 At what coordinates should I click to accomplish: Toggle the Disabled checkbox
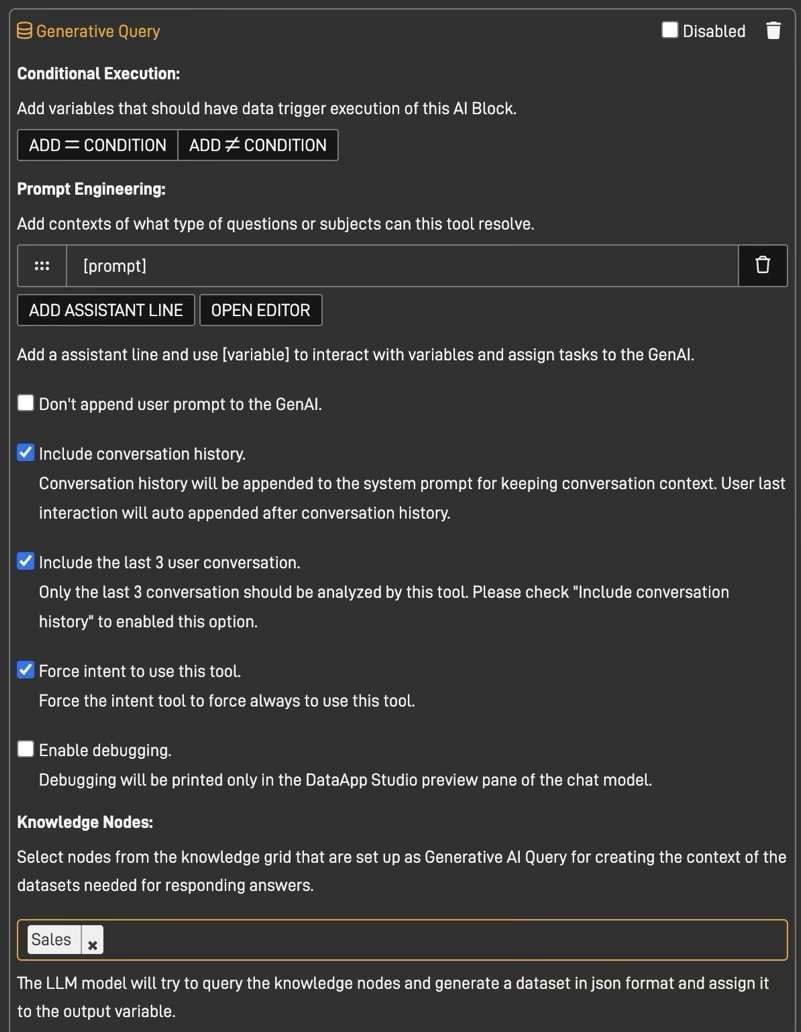(x=669, y=30)
